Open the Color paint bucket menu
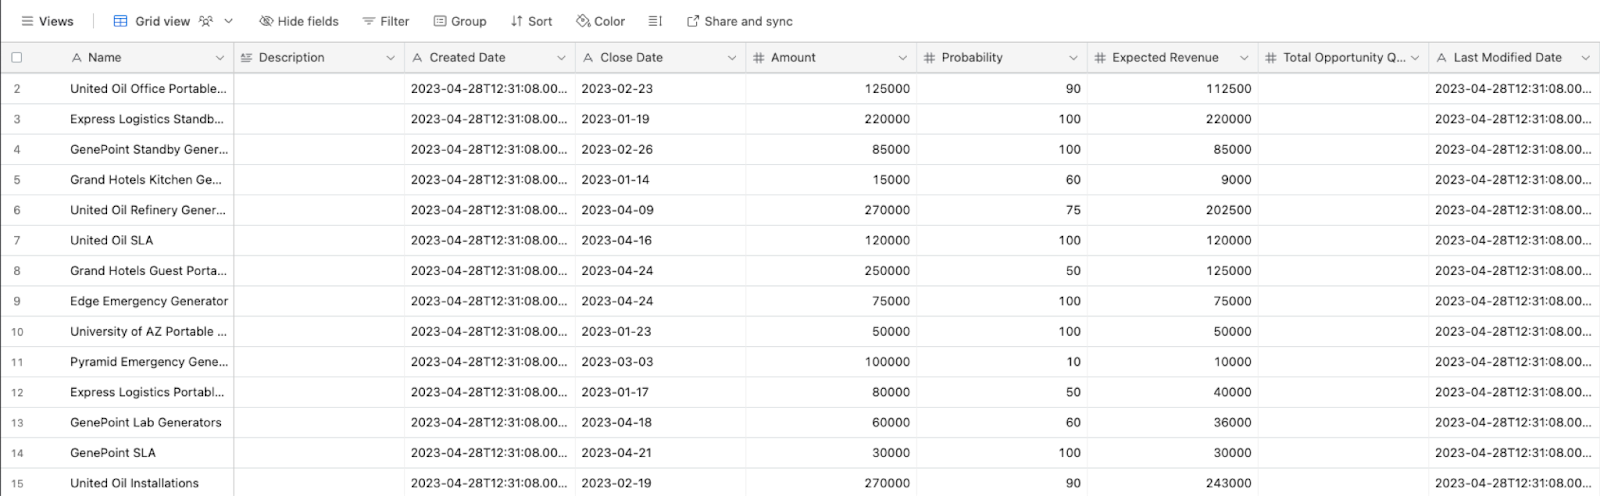 600,21
